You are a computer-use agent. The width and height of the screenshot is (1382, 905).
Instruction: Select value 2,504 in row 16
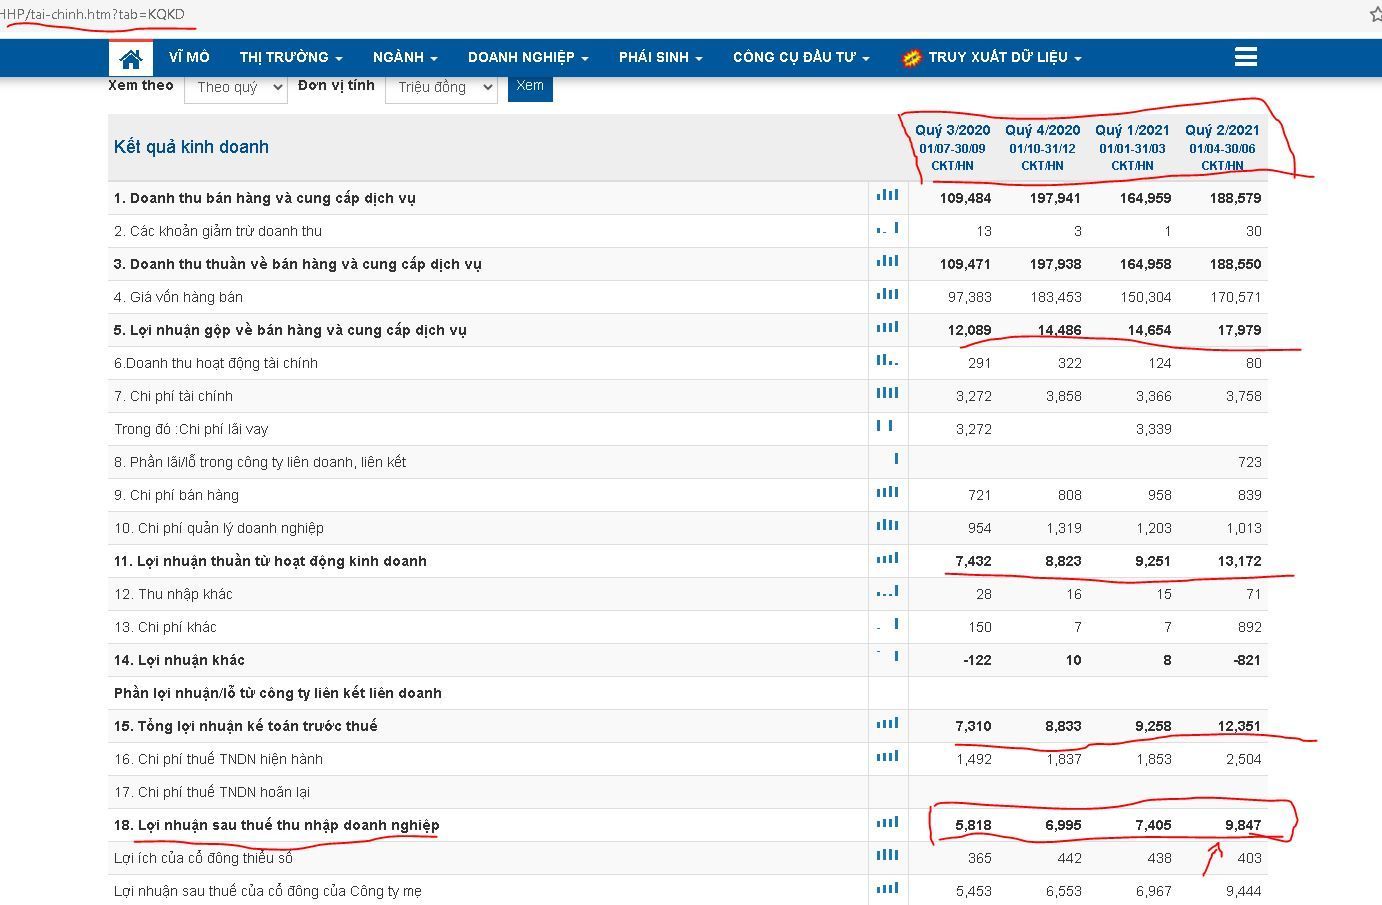[x=1243, y=759]
